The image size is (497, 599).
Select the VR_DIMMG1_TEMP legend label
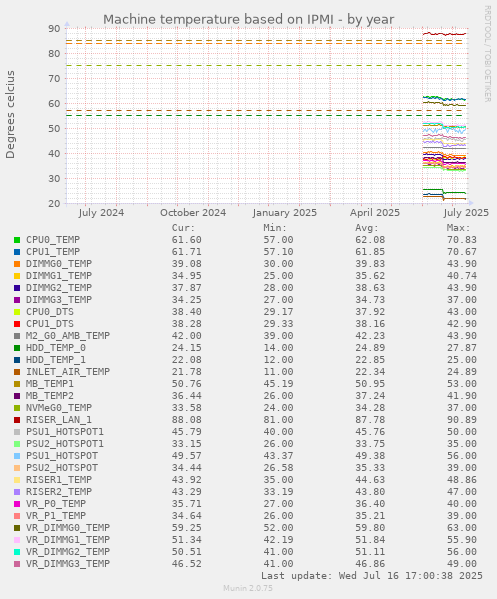coord(68,540)
